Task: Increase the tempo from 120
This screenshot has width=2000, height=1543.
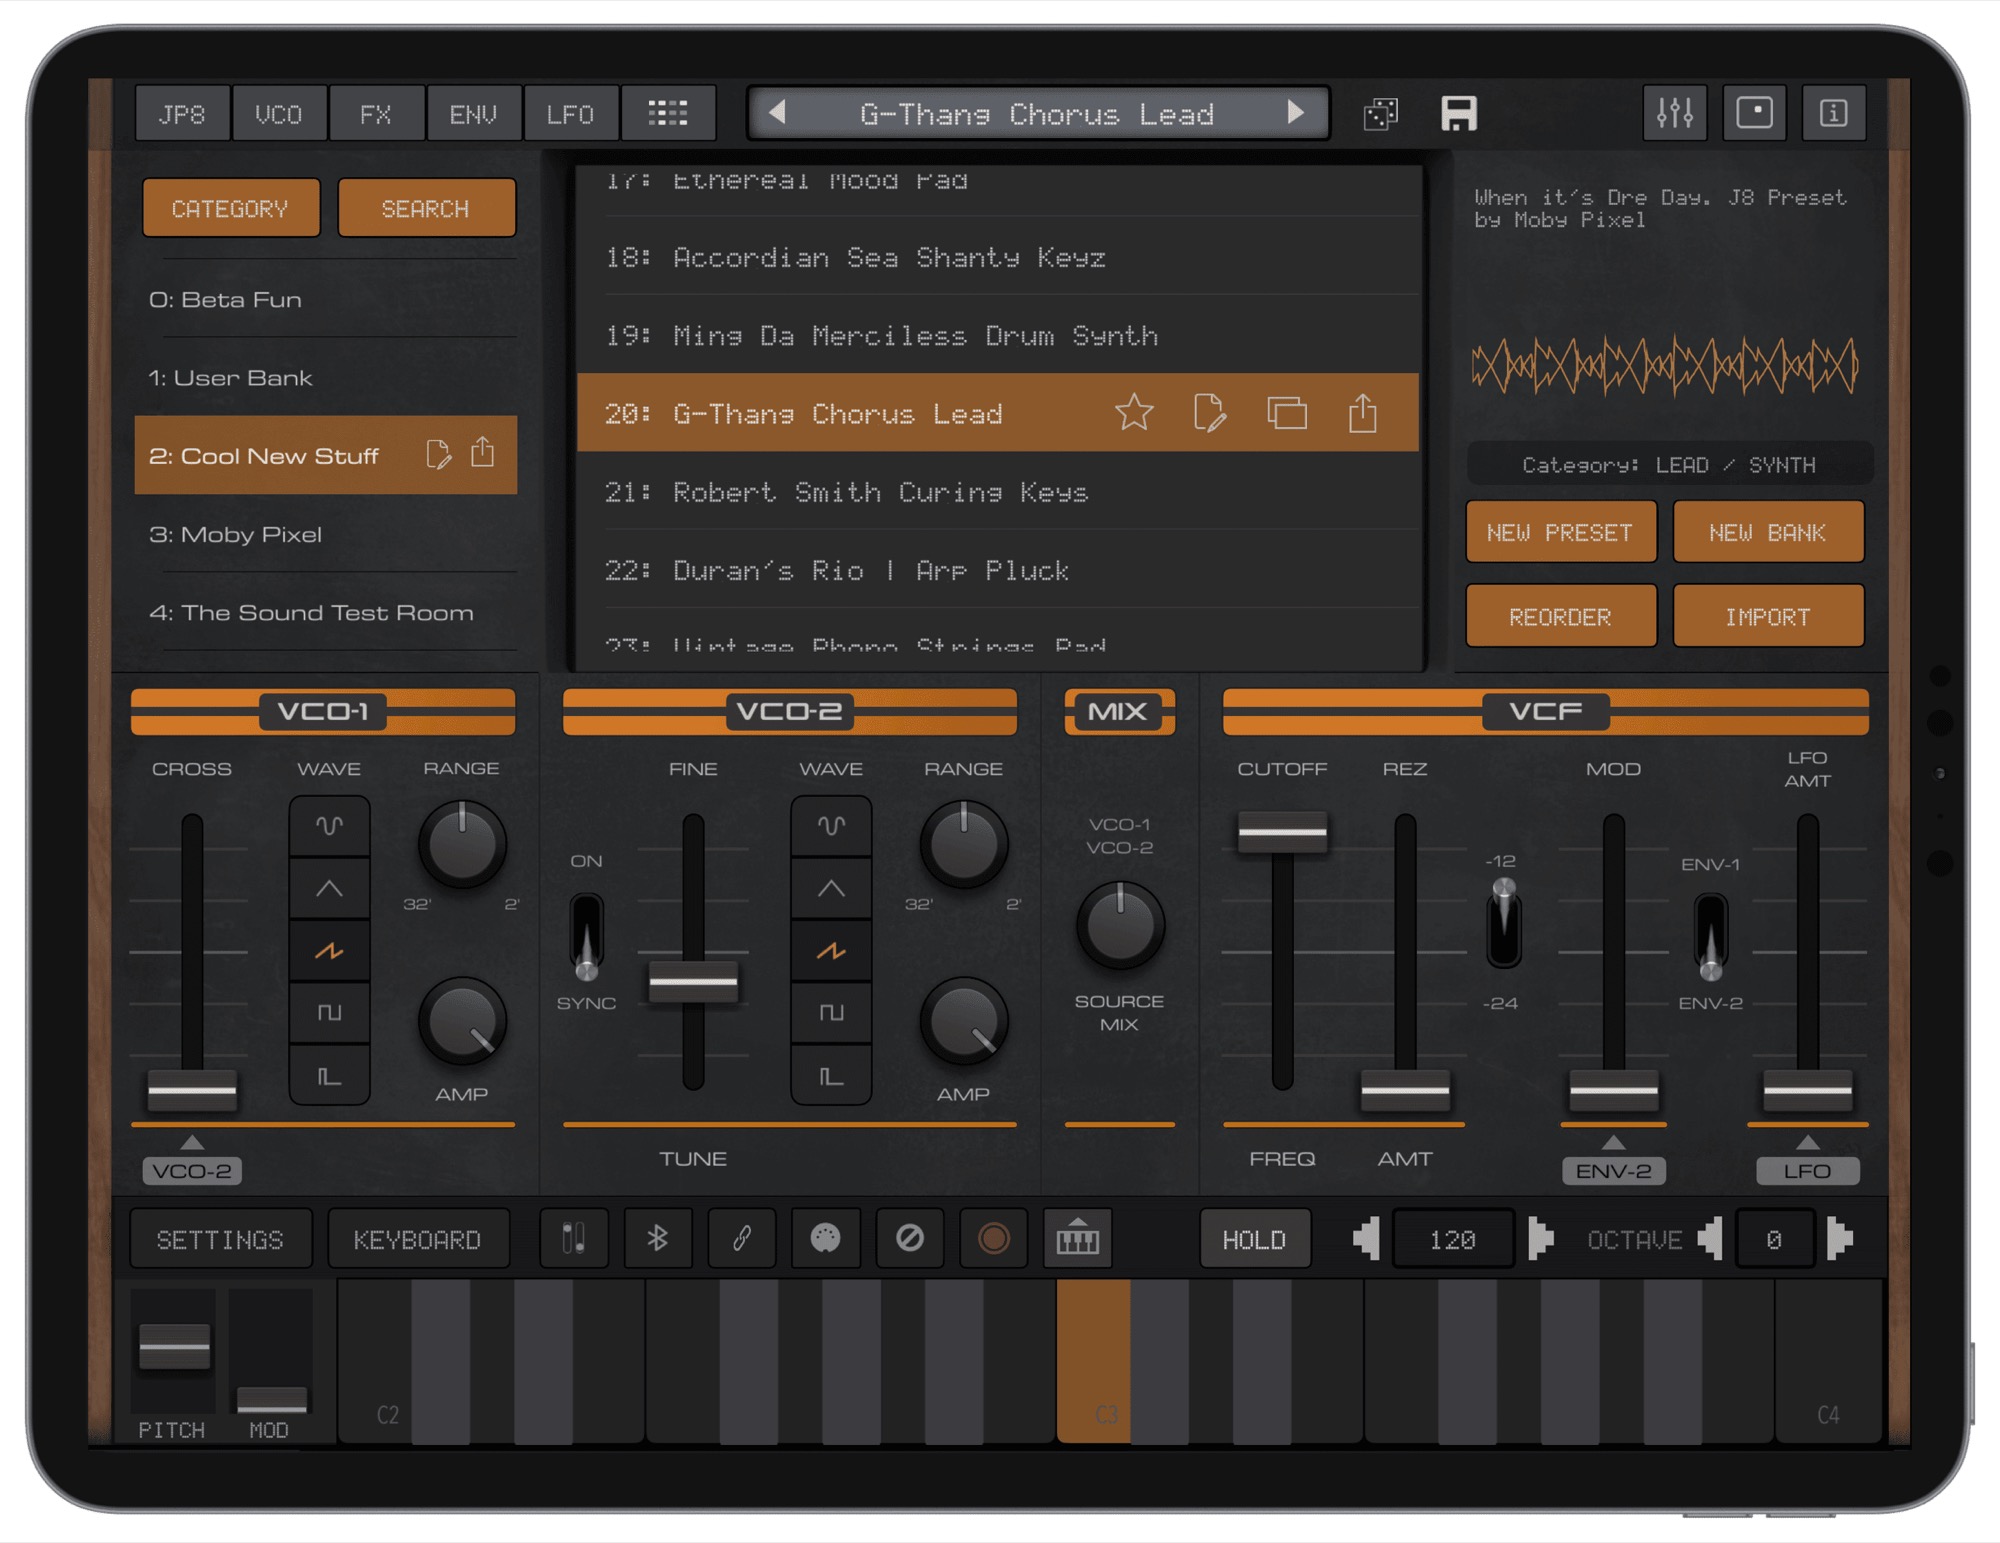Action: [x=1541, y=1239]
